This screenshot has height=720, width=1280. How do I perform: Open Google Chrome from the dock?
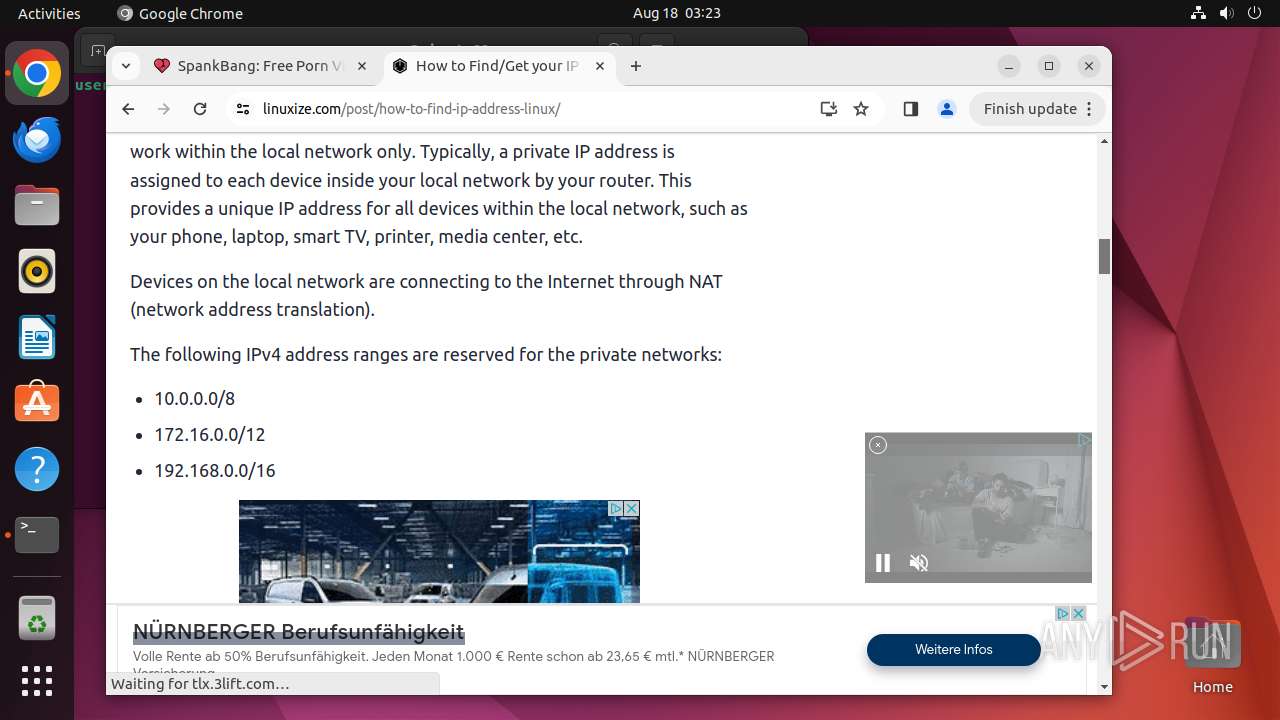(x=37, y=74)
